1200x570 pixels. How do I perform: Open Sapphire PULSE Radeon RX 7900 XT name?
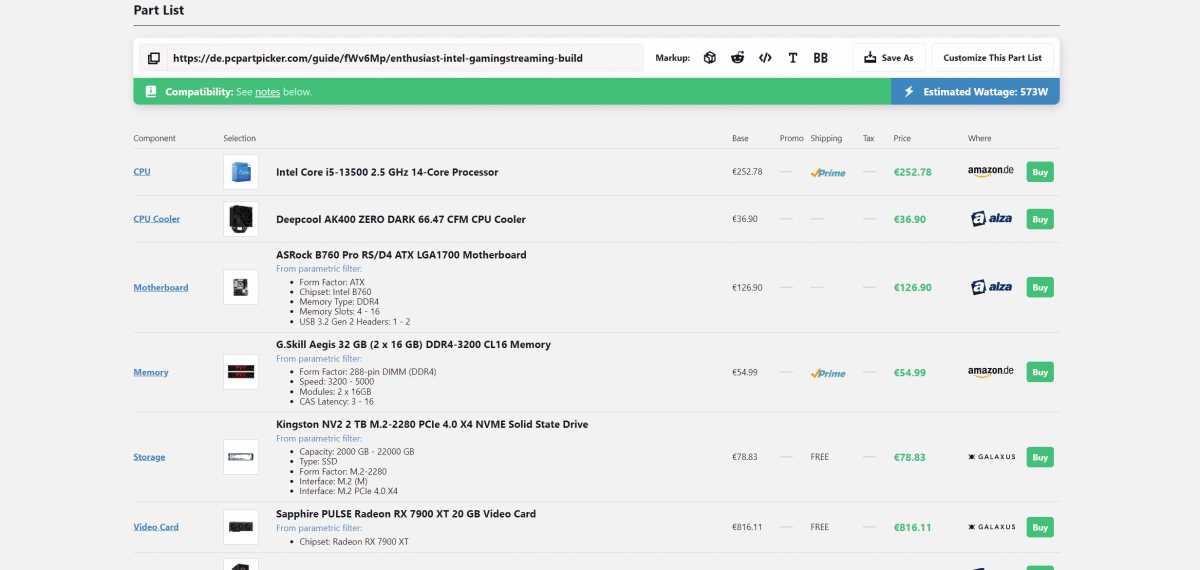tap(406, 514)
